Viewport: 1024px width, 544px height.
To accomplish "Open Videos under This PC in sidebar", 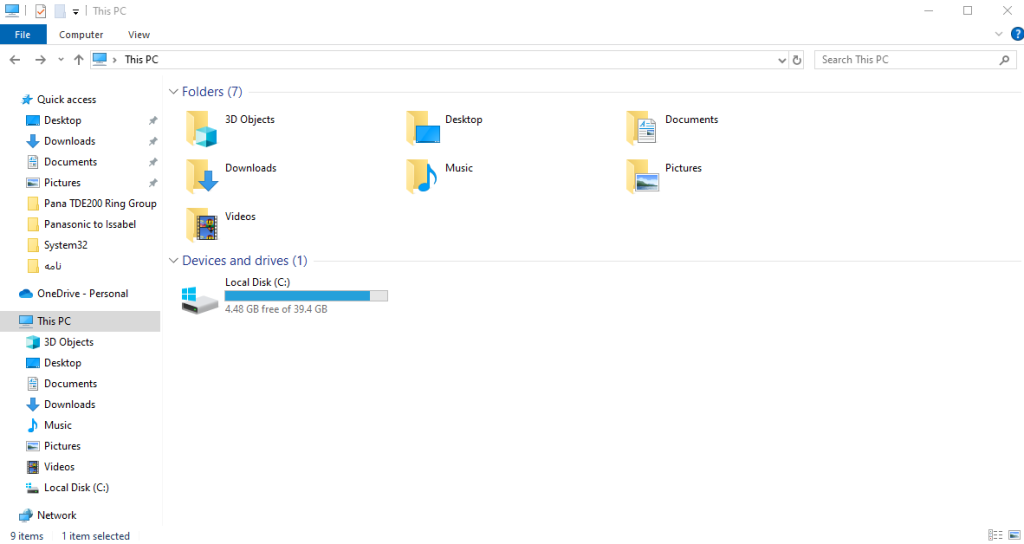I will [x=59, y=467].
